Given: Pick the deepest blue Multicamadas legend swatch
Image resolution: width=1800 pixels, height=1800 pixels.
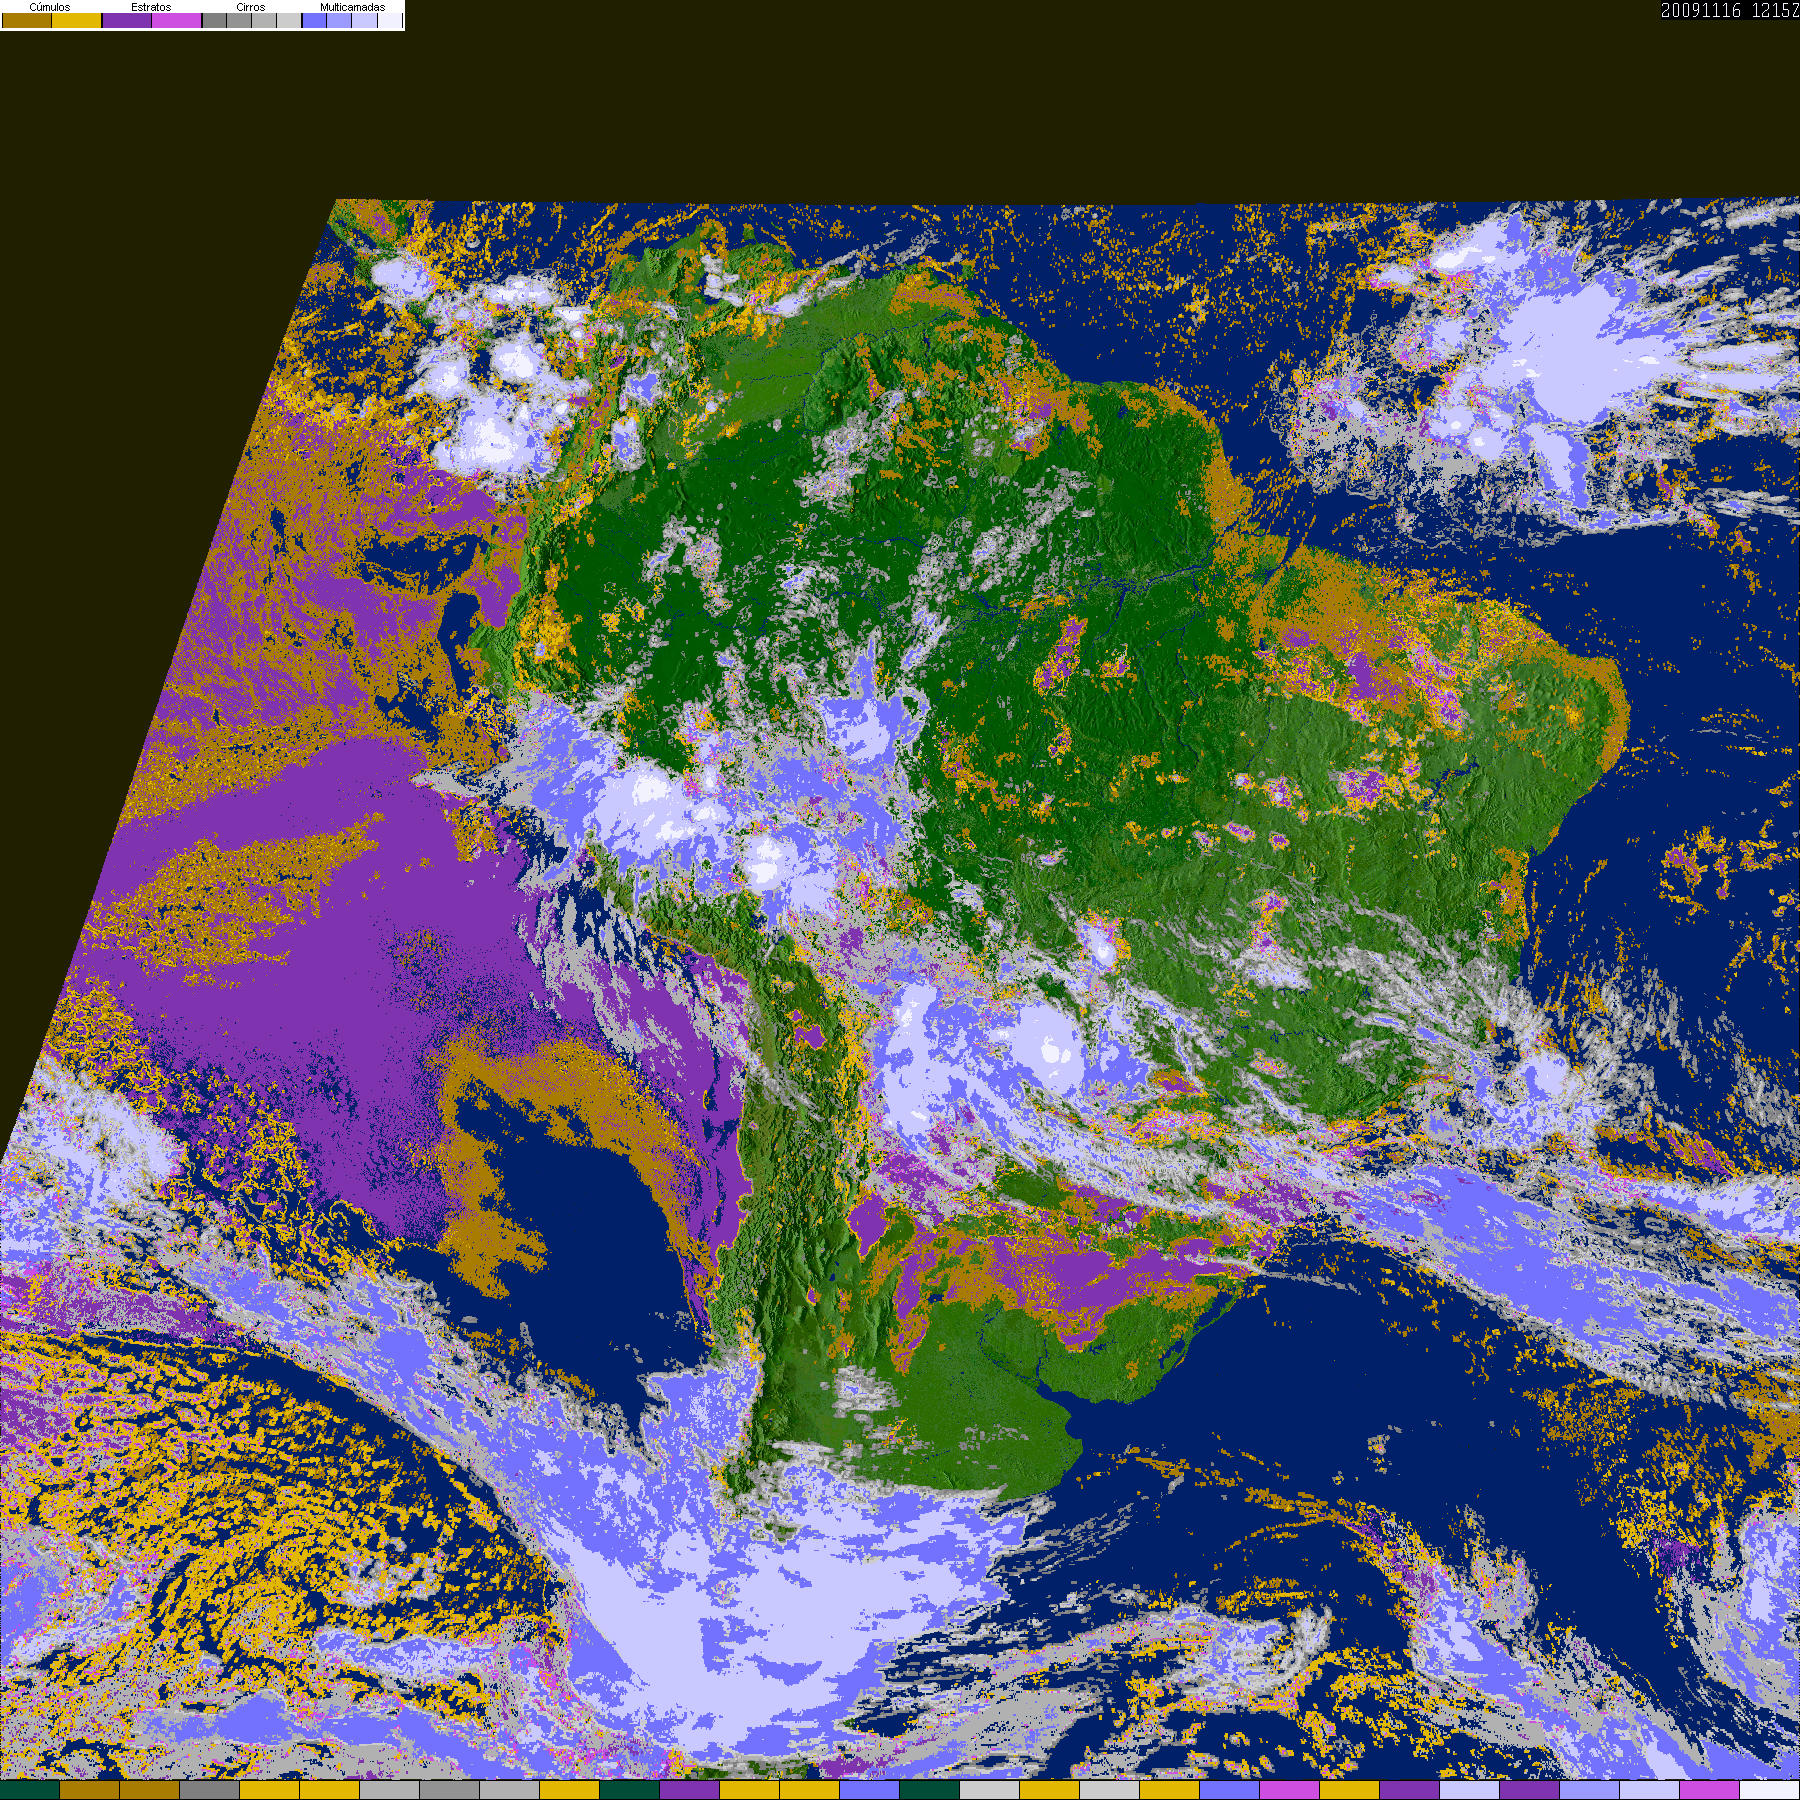Looking at the screenshot, I should tap(314, 21).
